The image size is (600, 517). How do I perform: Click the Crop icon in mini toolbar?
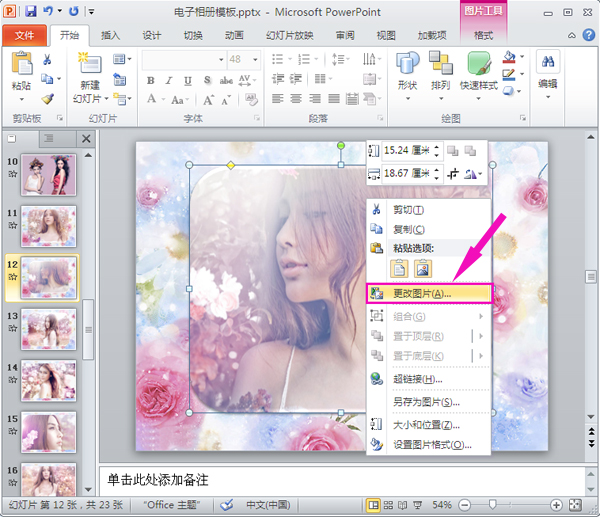(x=453, y=174)
